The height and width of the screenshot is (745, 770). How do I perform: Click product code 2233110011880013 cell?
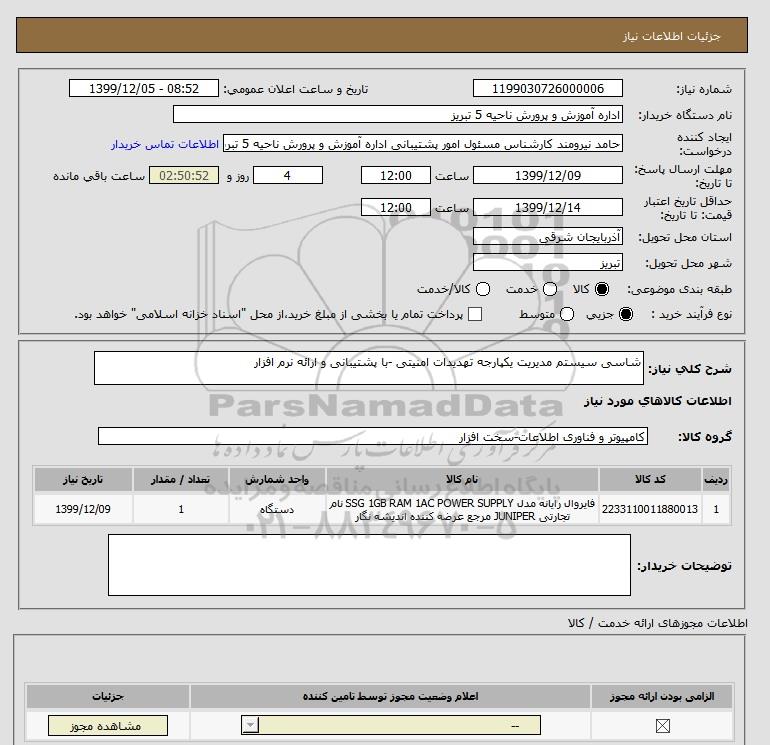click(x=650, y=509)
